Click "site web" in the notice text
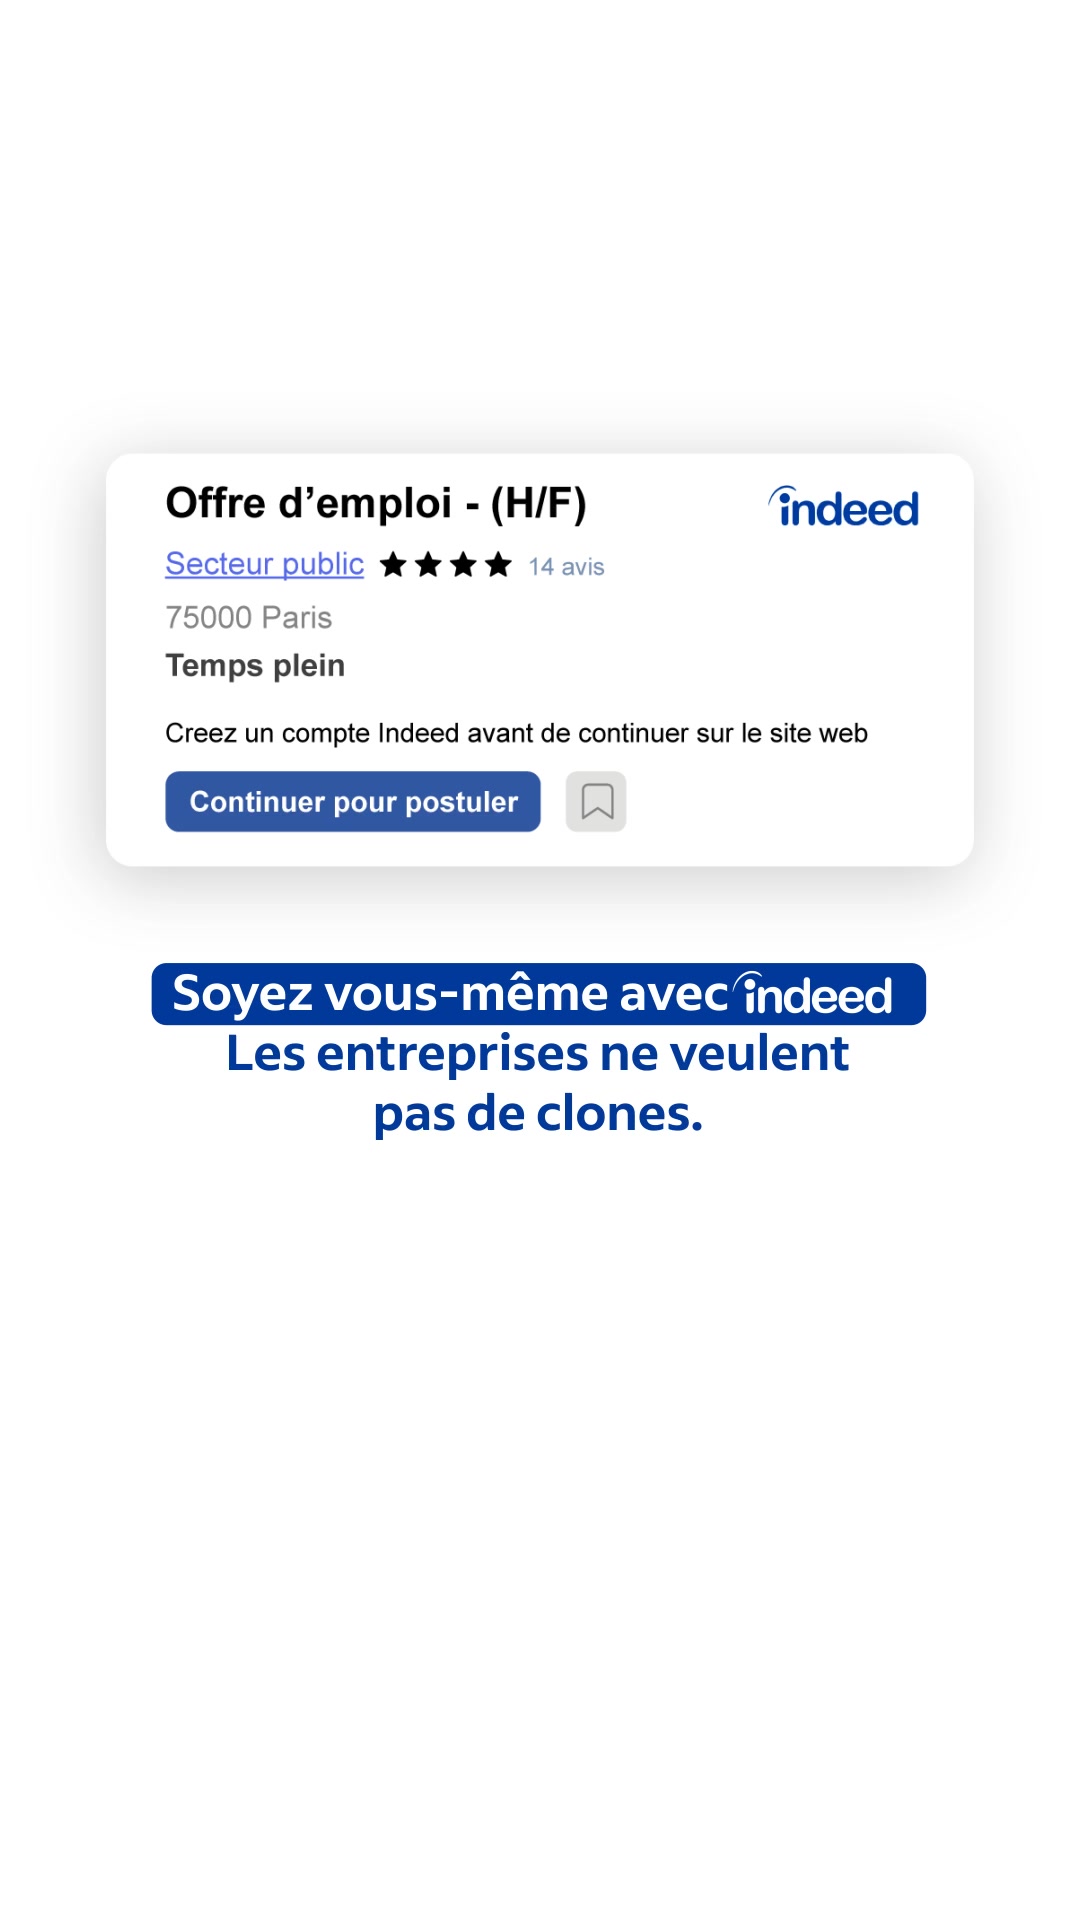Viewport: 1080px width, 1920px height. [x=818, y=733]
